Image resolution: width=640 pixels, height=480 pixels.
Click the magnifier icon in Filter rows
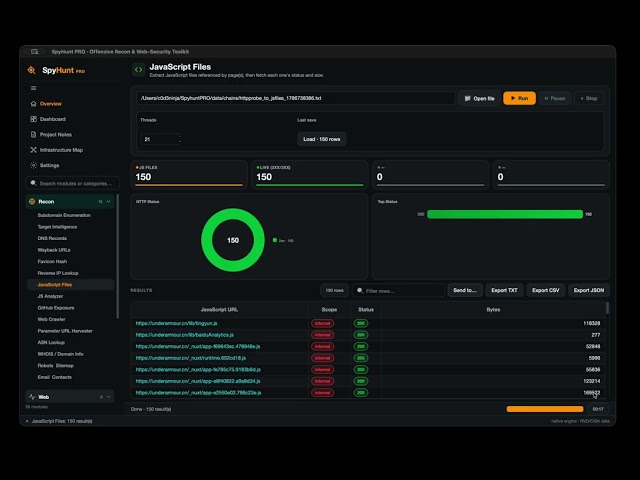pyautogui.click(x=360, y=291)
